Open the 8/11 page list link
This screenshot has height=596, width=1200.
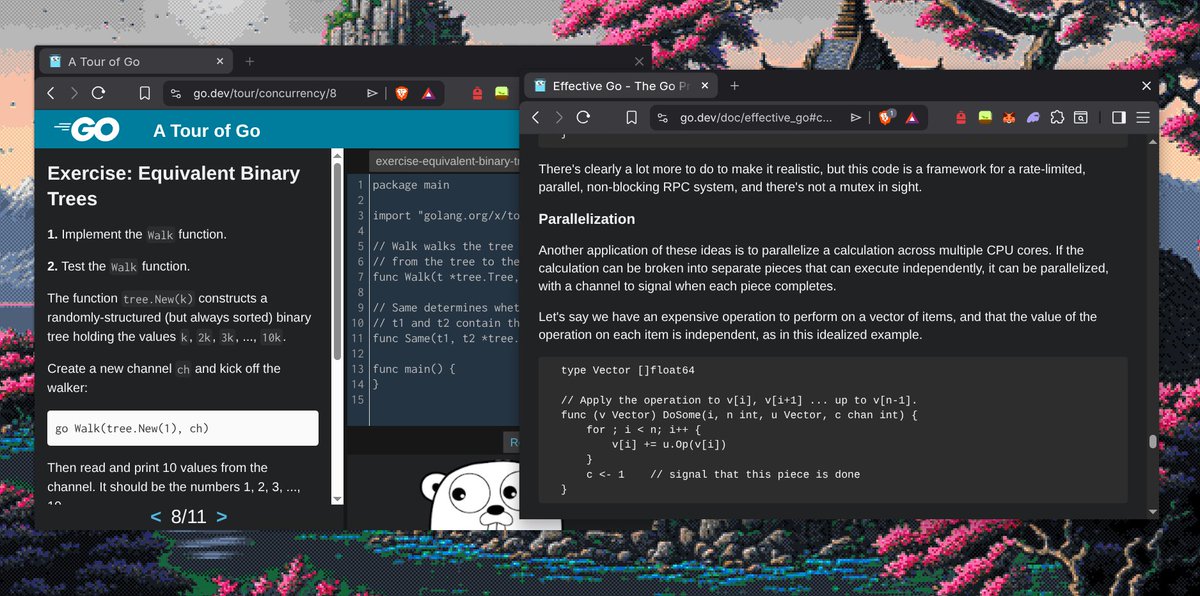click(x=189, y=516)
